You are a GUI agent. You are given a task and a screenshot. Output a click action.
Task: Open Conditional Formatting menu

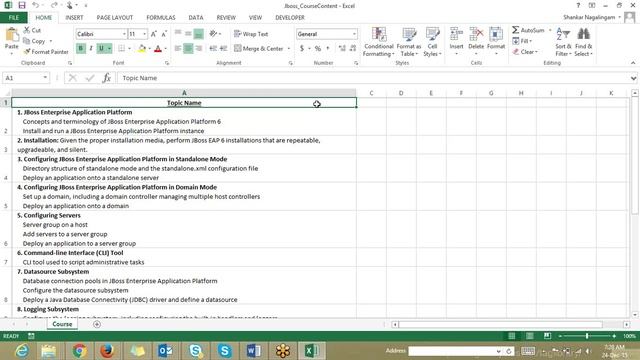[379, 42]
